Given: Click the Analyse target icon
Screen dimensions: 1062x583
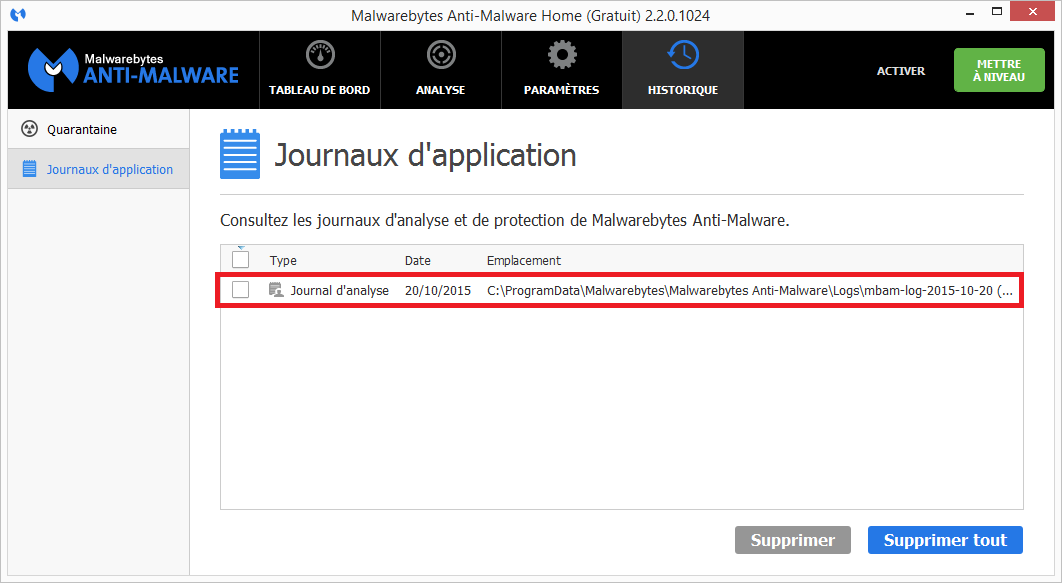Looking at the screenshot, I should click(x=440, y=55).
